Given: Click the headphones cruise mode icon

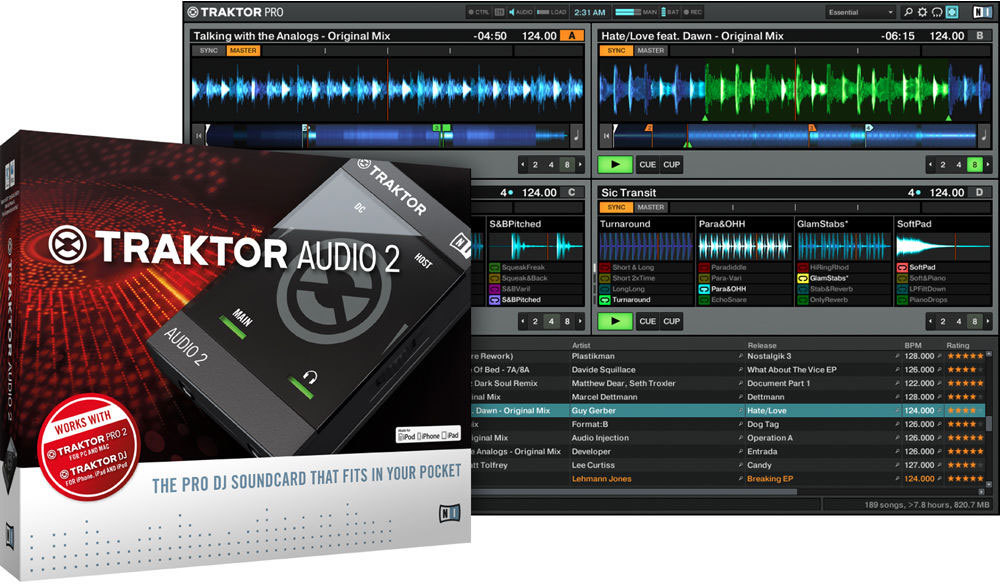Looking at the screenshot, I should pos(937,12).
